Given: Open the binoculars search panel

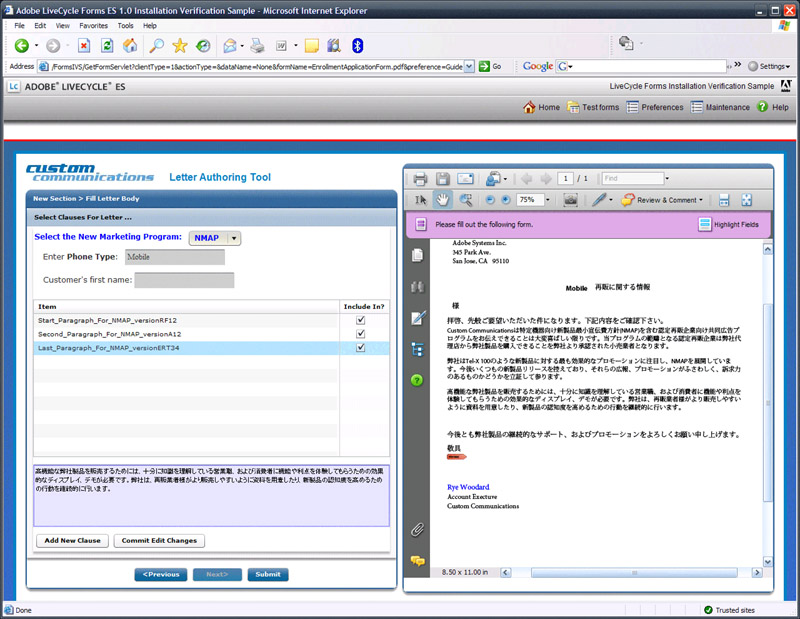Looking at the screenshot, I should [x=417, y=287].
